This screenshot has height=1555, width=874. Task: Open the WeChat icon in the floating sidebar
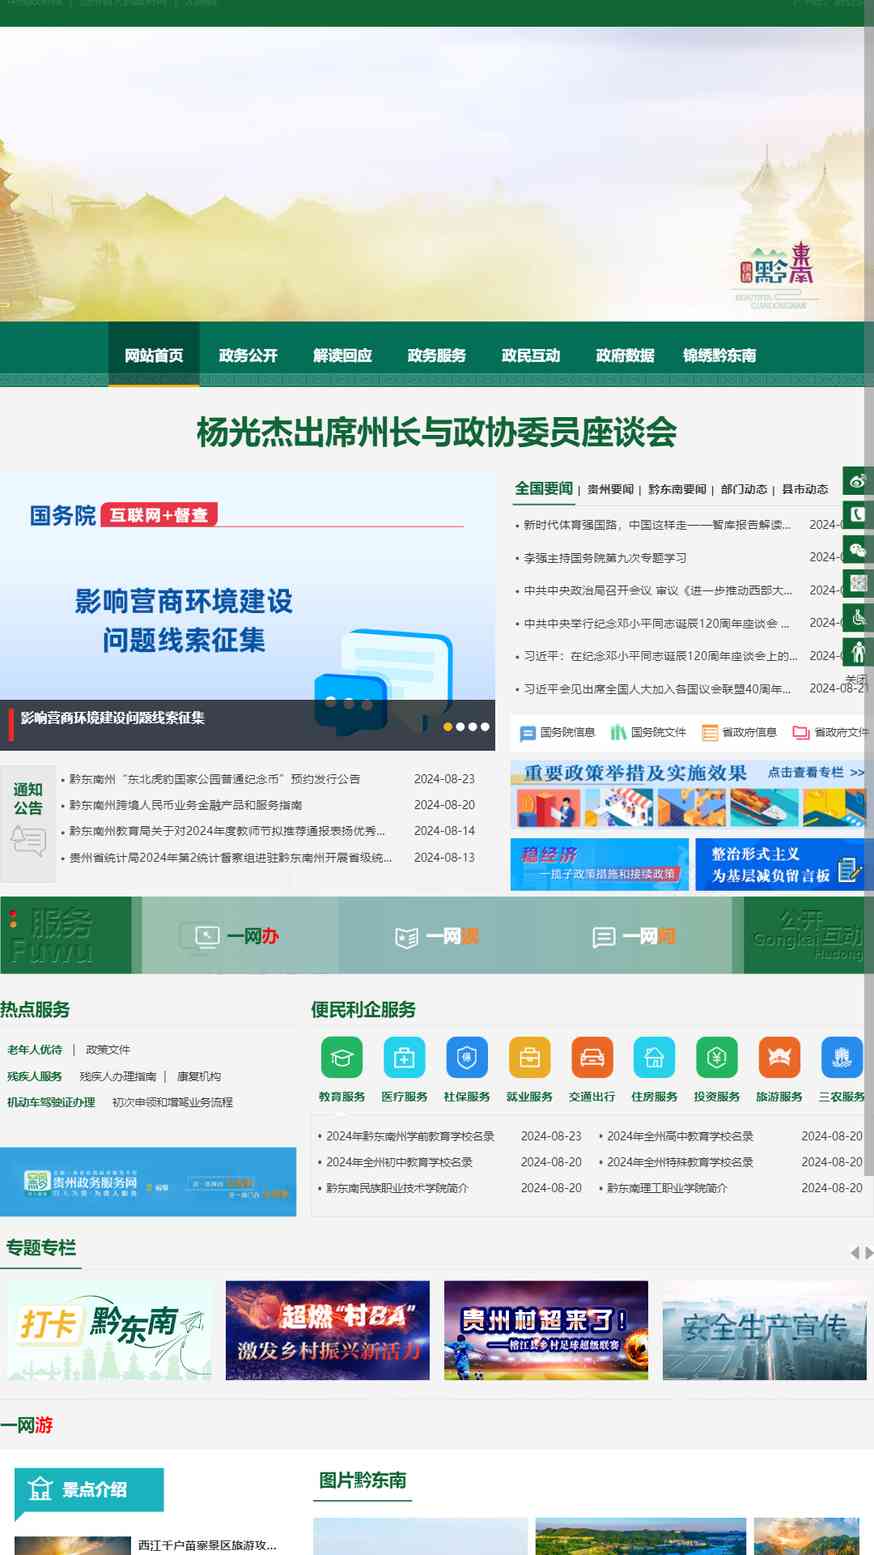(x=858, y=549)
